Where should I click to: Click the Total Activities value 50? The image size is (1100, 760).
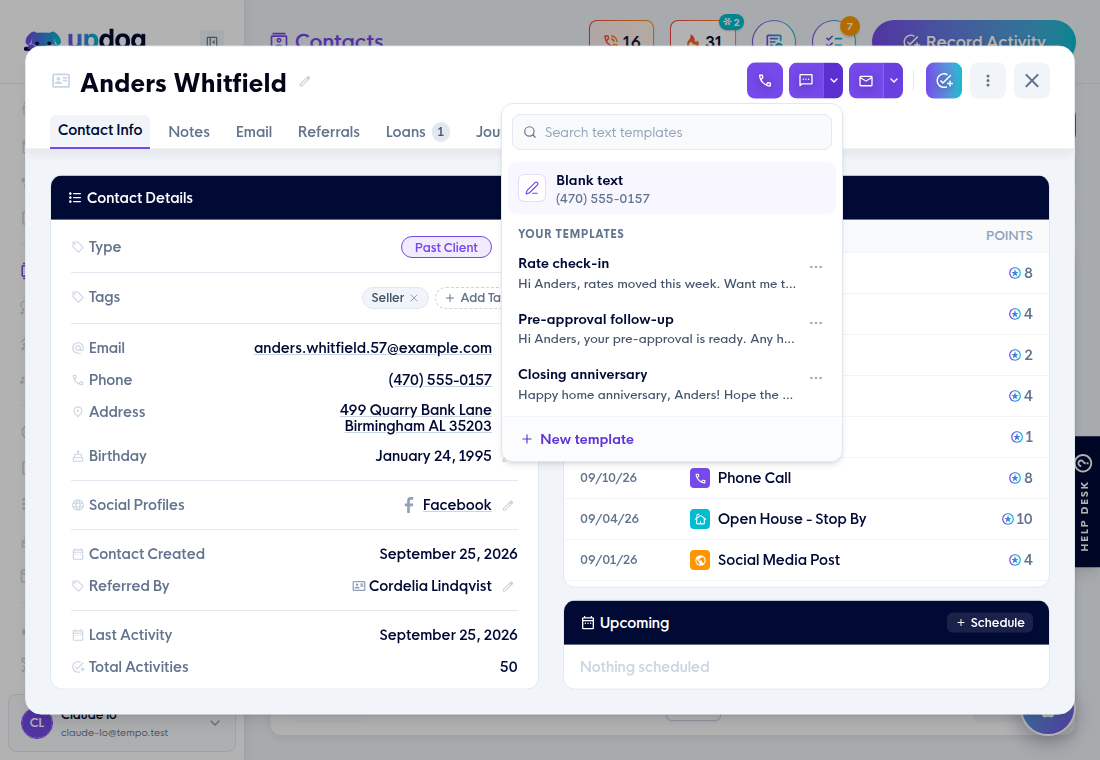coord(509,667)
